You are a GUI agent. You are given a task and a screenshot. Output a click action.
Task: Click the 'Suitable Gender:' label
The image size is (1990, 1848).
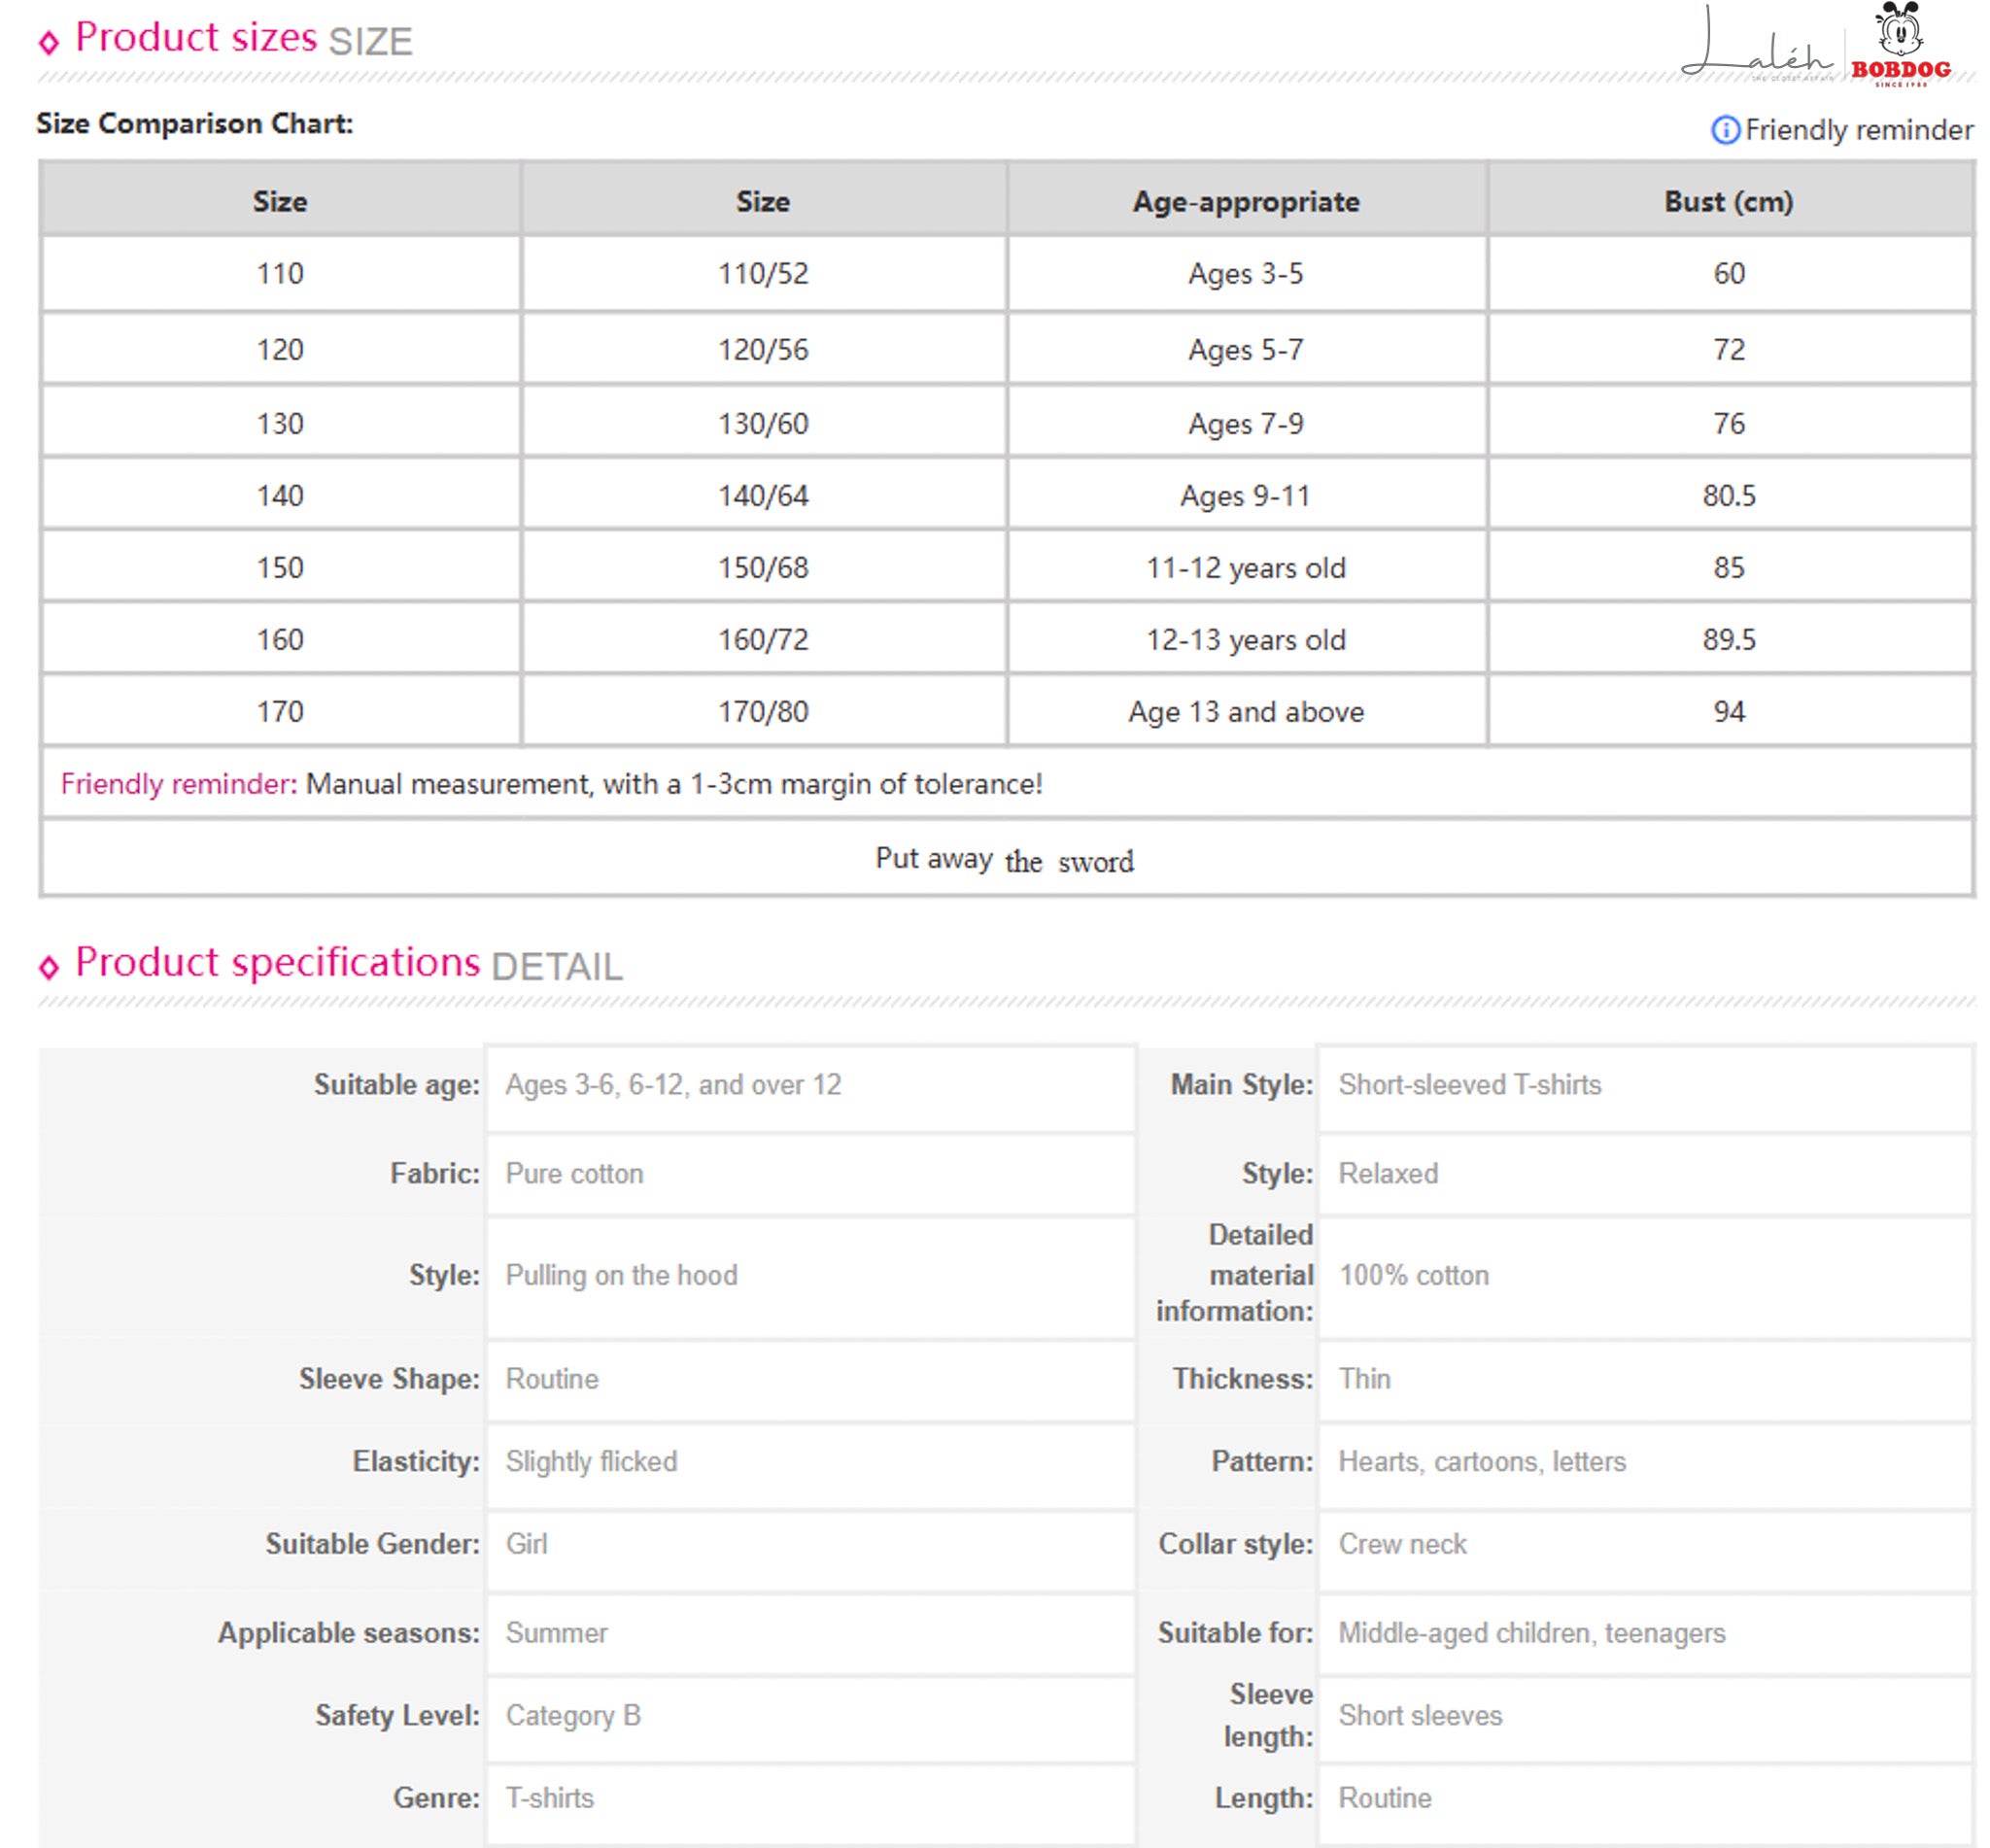click(x=373, y=1544)
